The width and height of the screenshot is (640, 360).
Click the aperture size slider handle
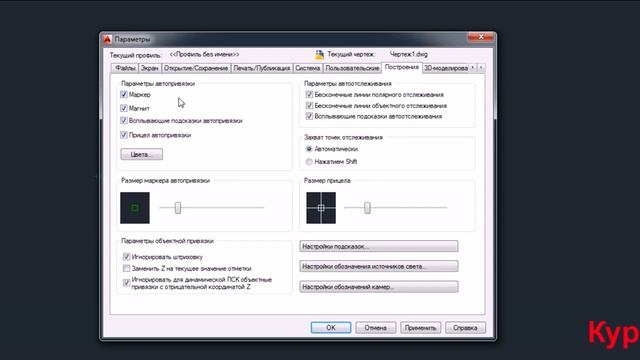tap(367, 208)
